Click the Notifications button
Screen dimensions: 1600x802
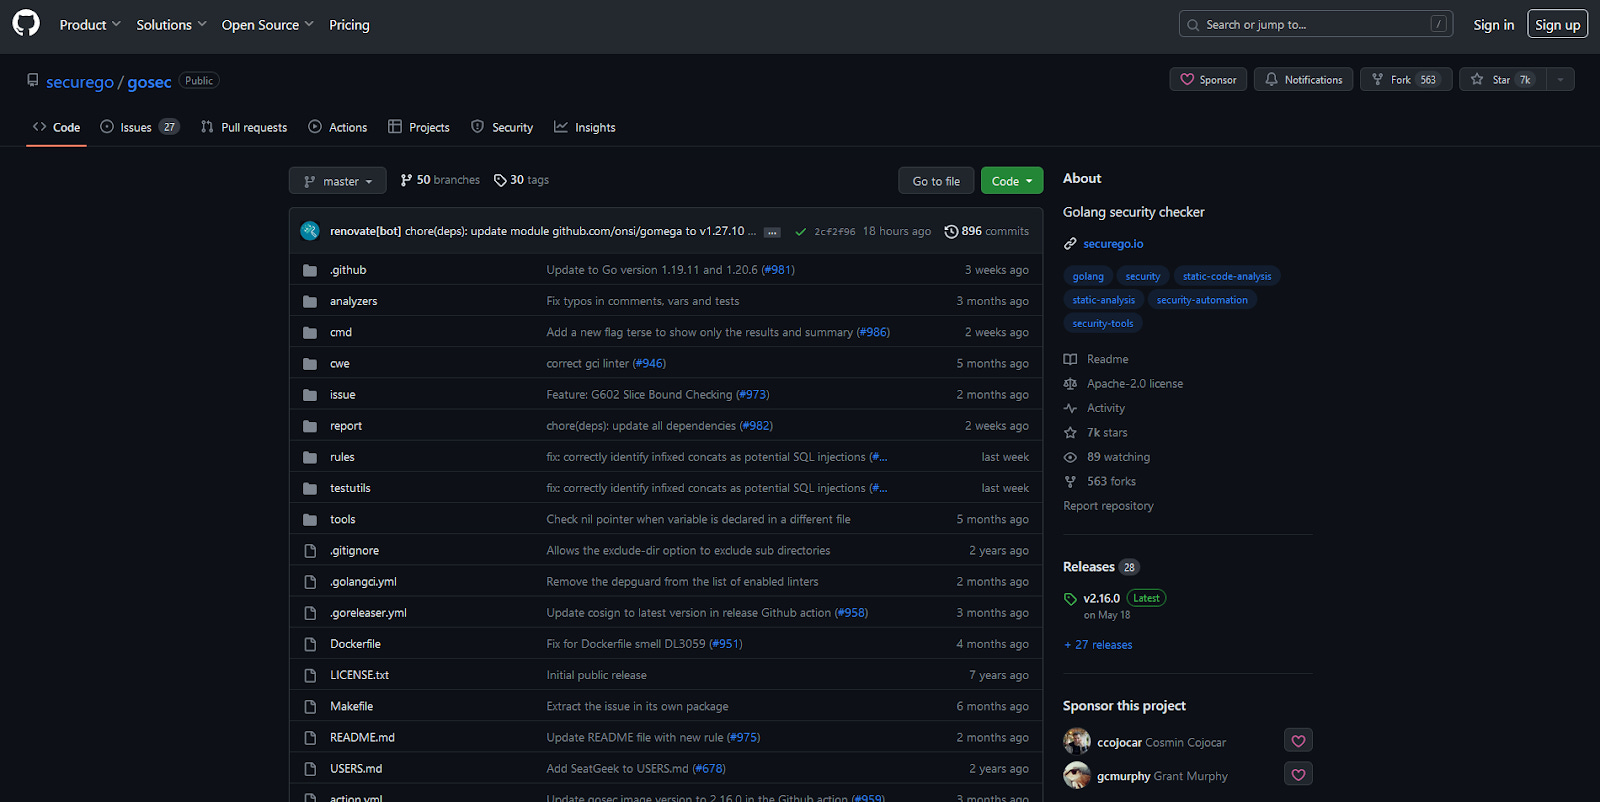[1304, 80]
